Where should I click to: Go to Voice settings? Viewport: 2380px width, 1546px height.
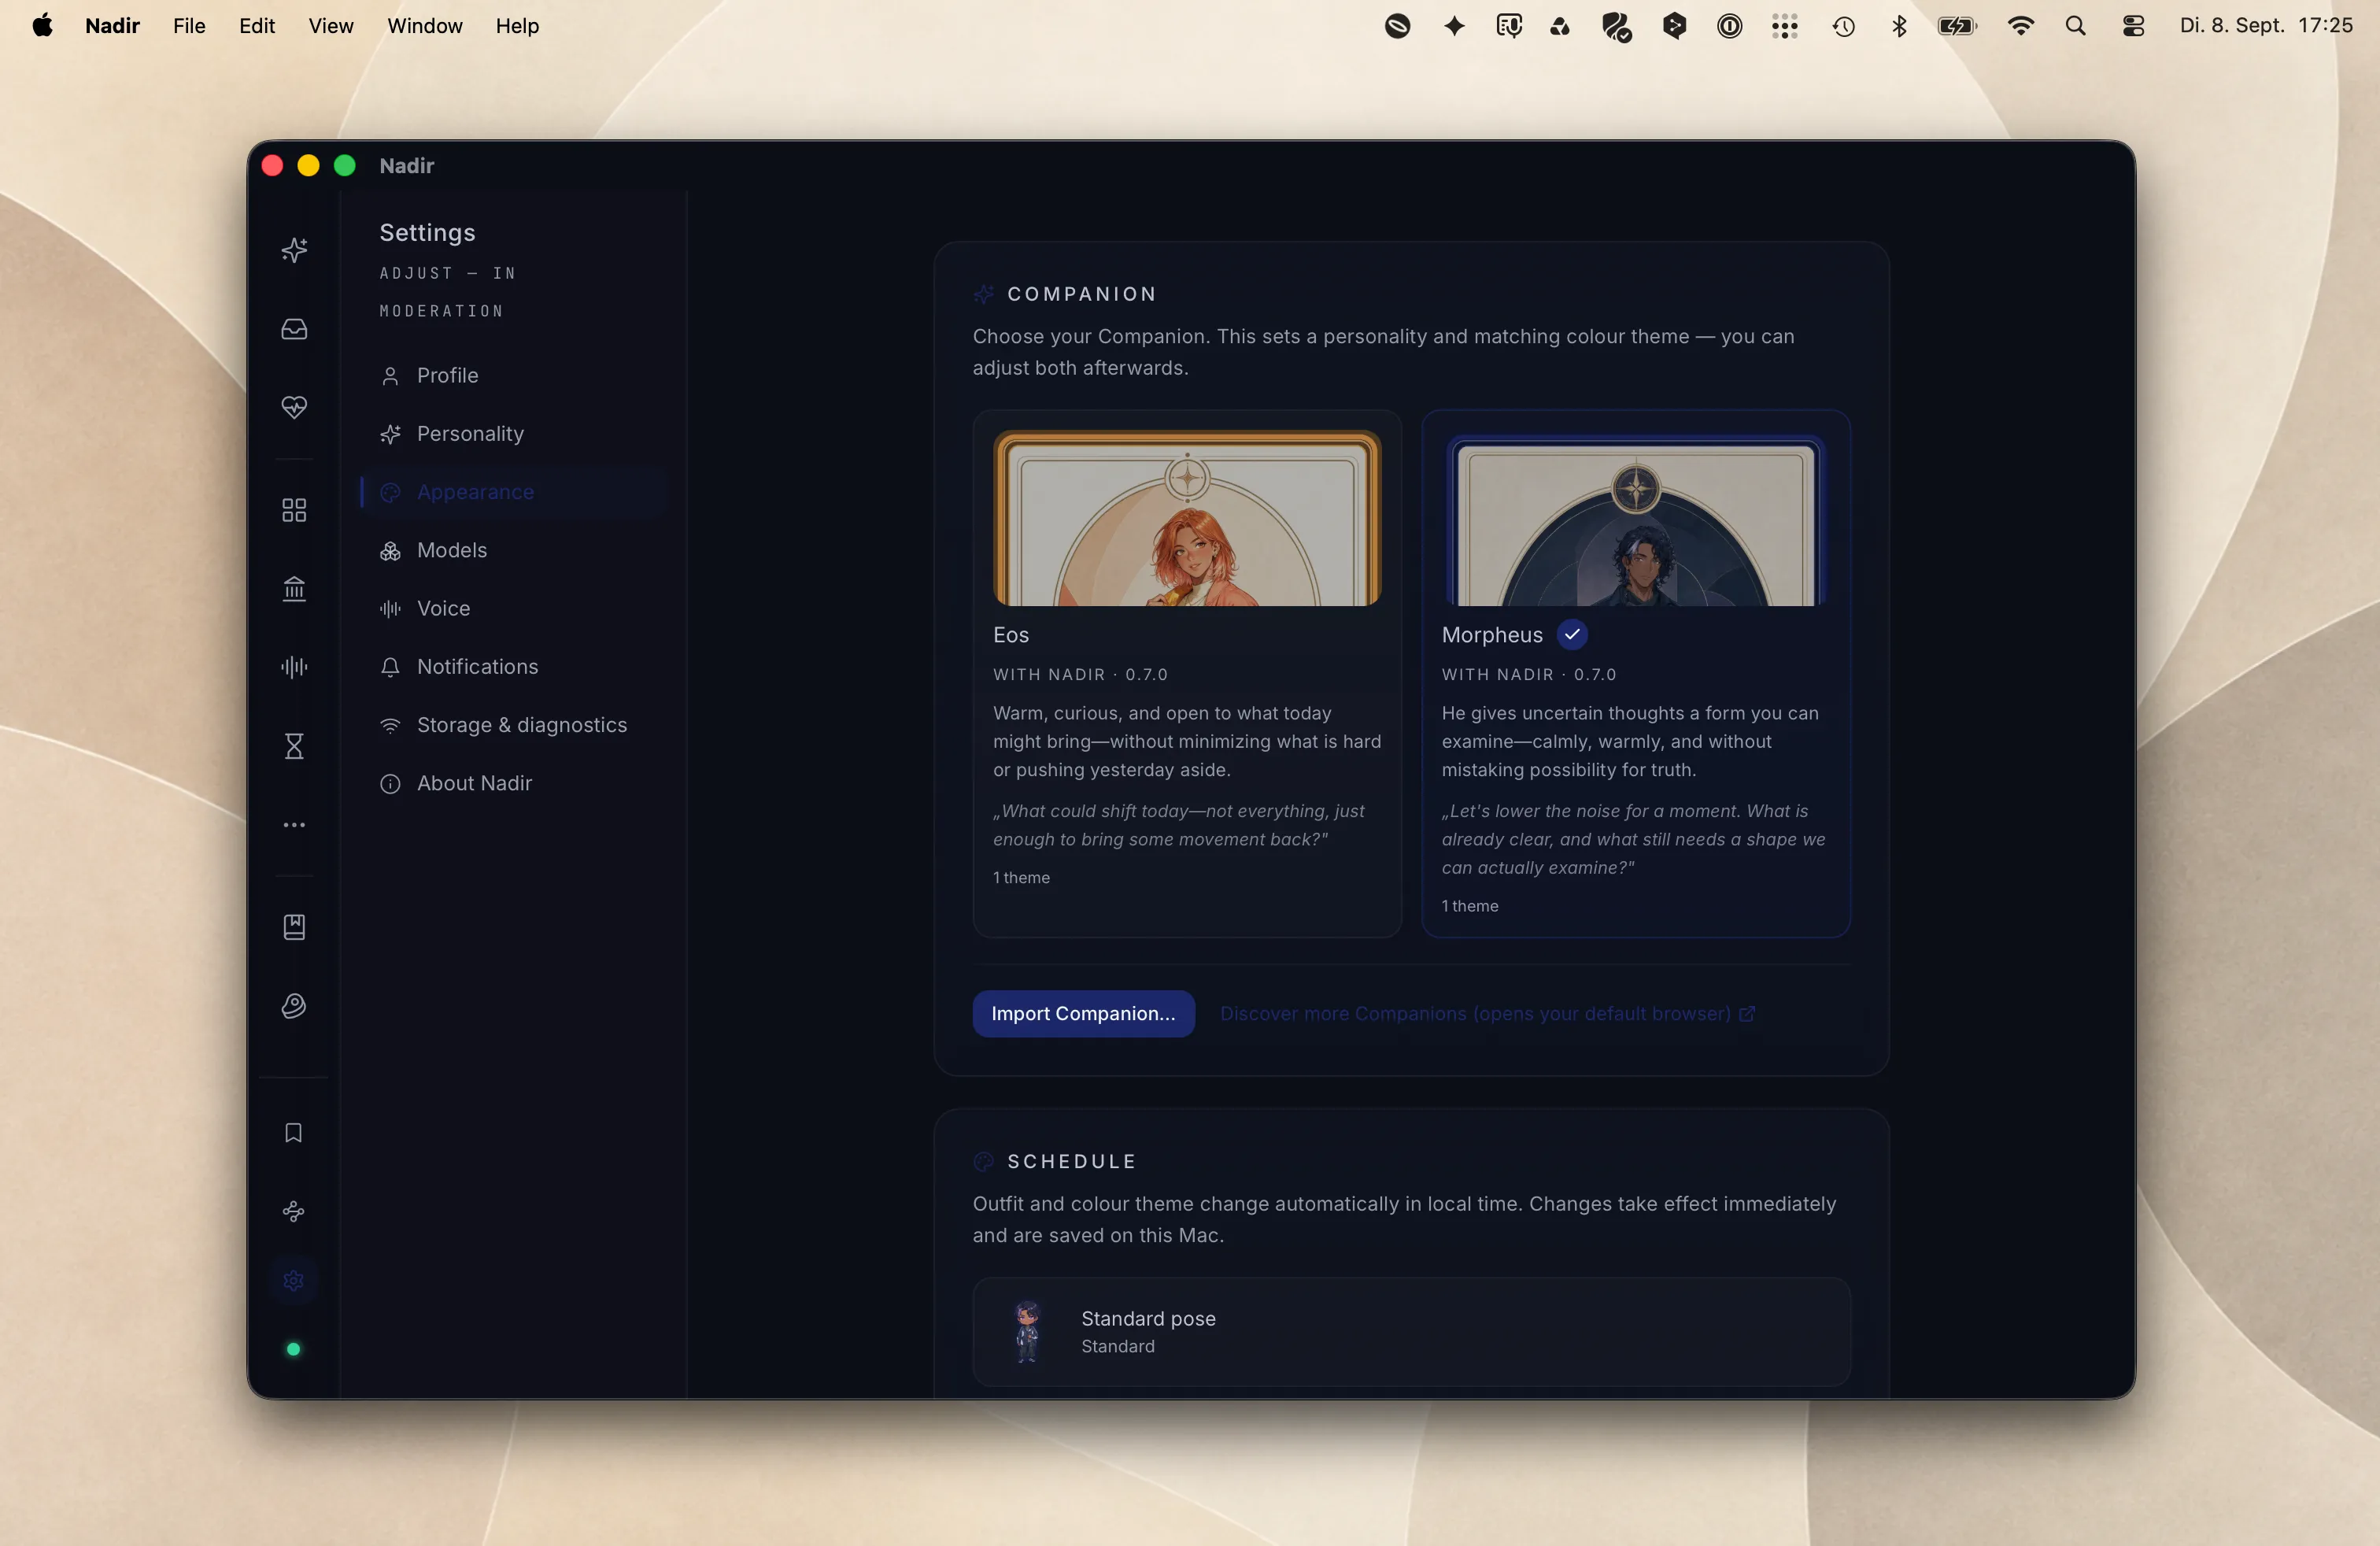[x=513, y=609]
